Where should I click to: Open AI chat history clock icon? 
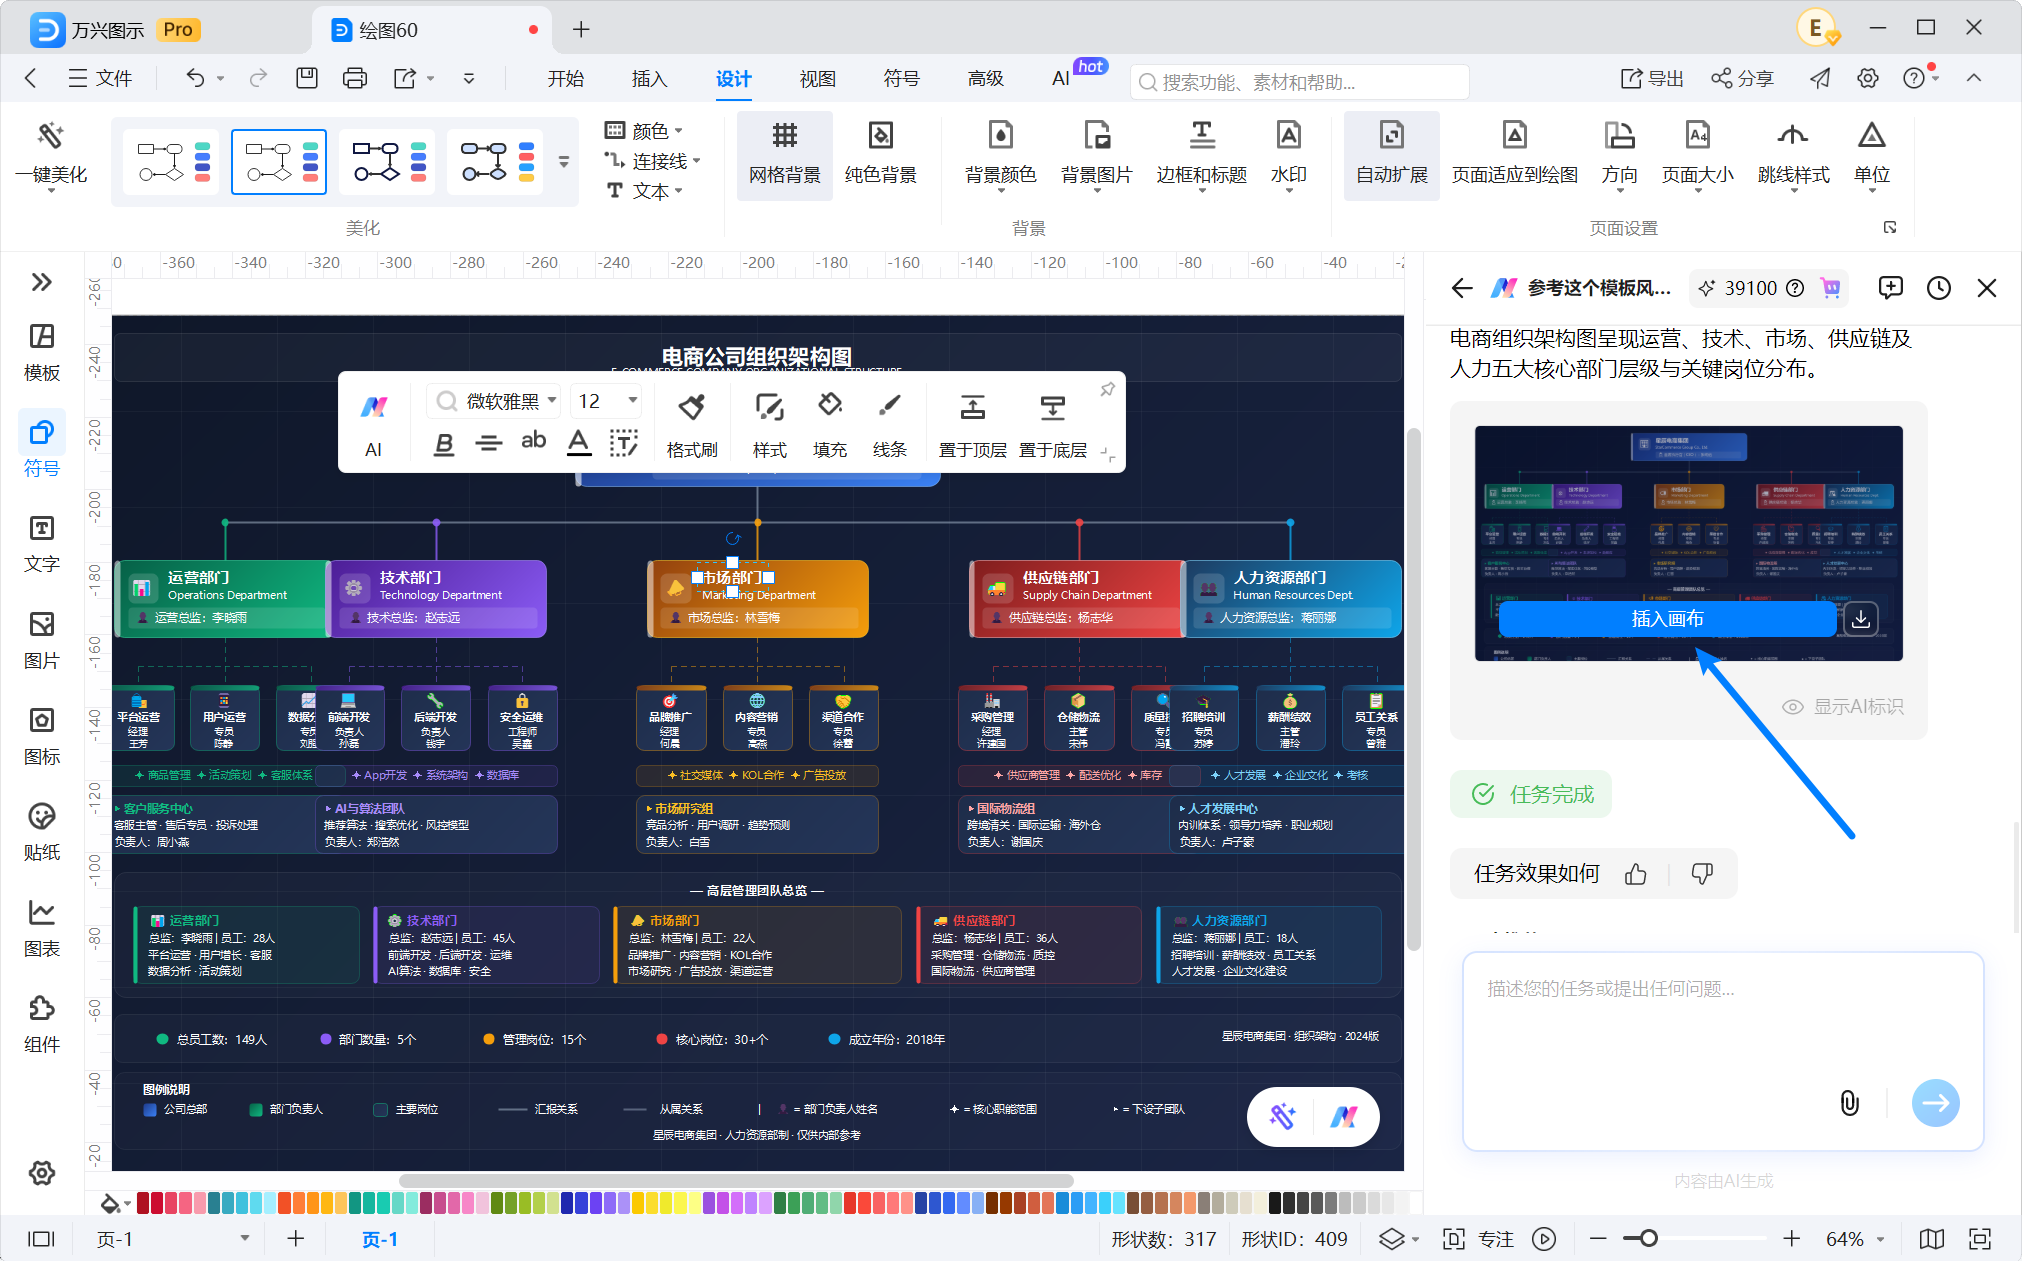click(1938, 288)
